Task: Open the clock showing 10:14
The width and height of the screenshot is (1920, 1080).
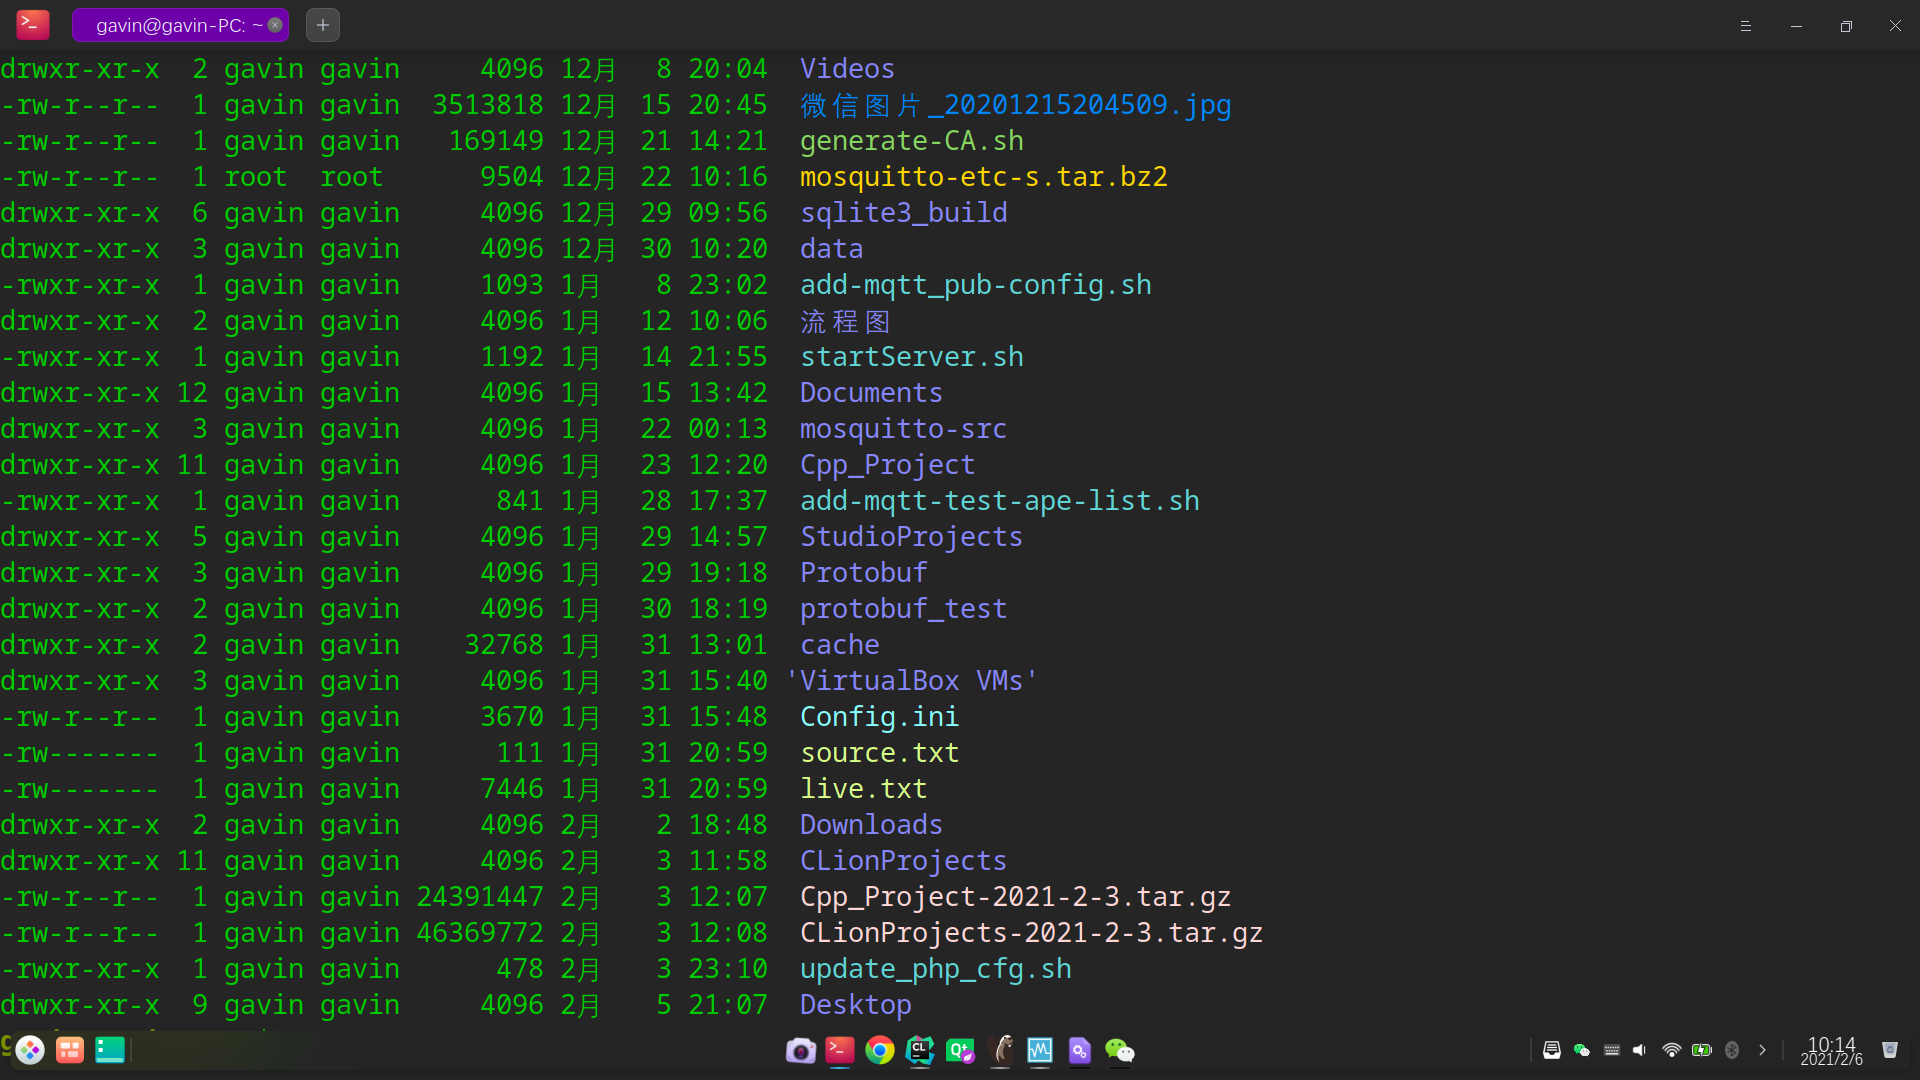Action: [x=1831, y=1051]
